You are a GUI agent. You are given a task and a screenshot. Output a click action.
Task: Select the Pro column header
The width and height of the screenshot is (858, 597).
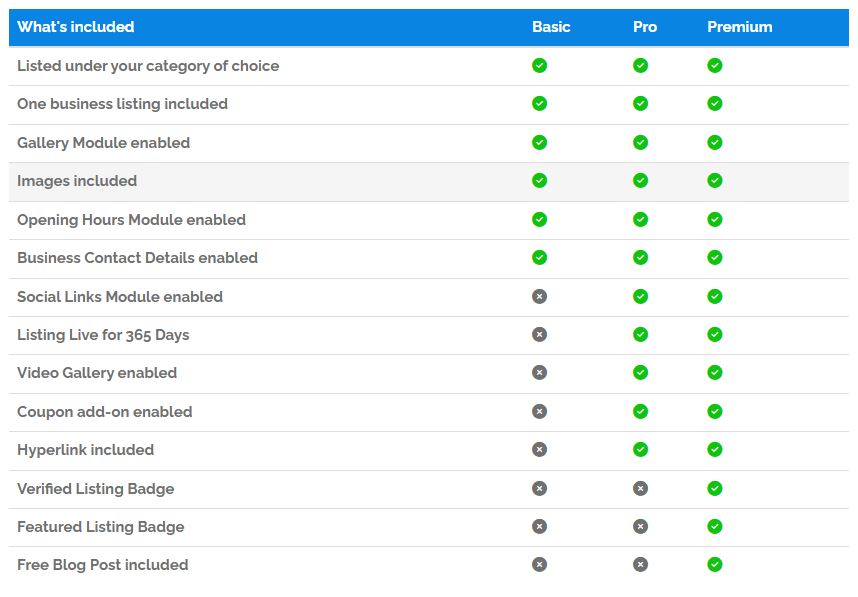coord(645,27)
